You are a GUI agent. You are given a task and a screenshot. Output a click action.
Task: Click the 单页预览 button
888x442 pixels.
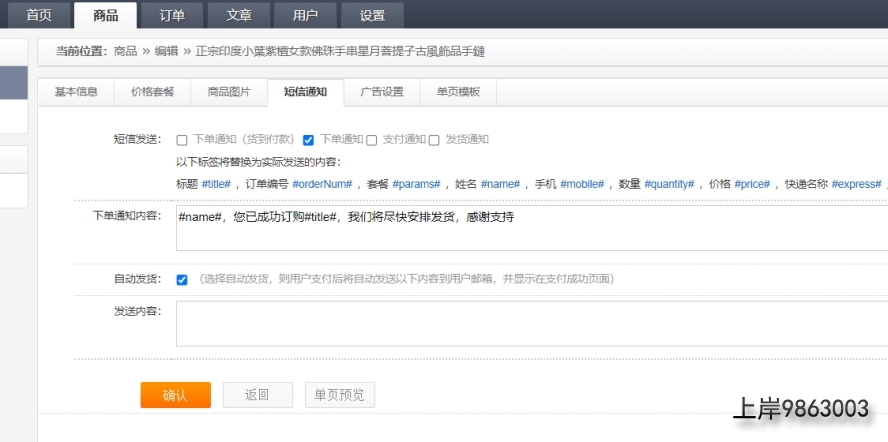point(340,395)
